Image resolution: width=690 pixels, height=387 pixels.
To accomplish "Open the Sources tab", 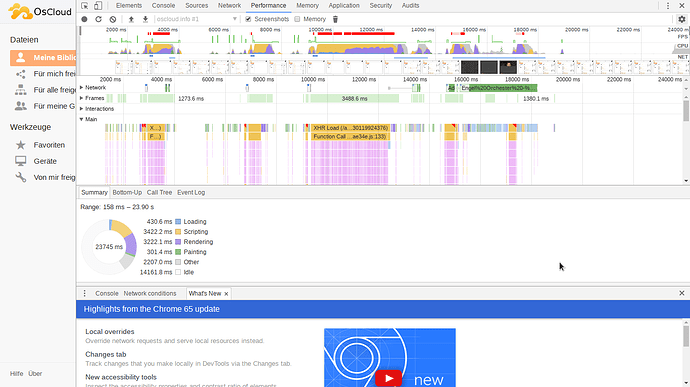I will tap(197, 6).
